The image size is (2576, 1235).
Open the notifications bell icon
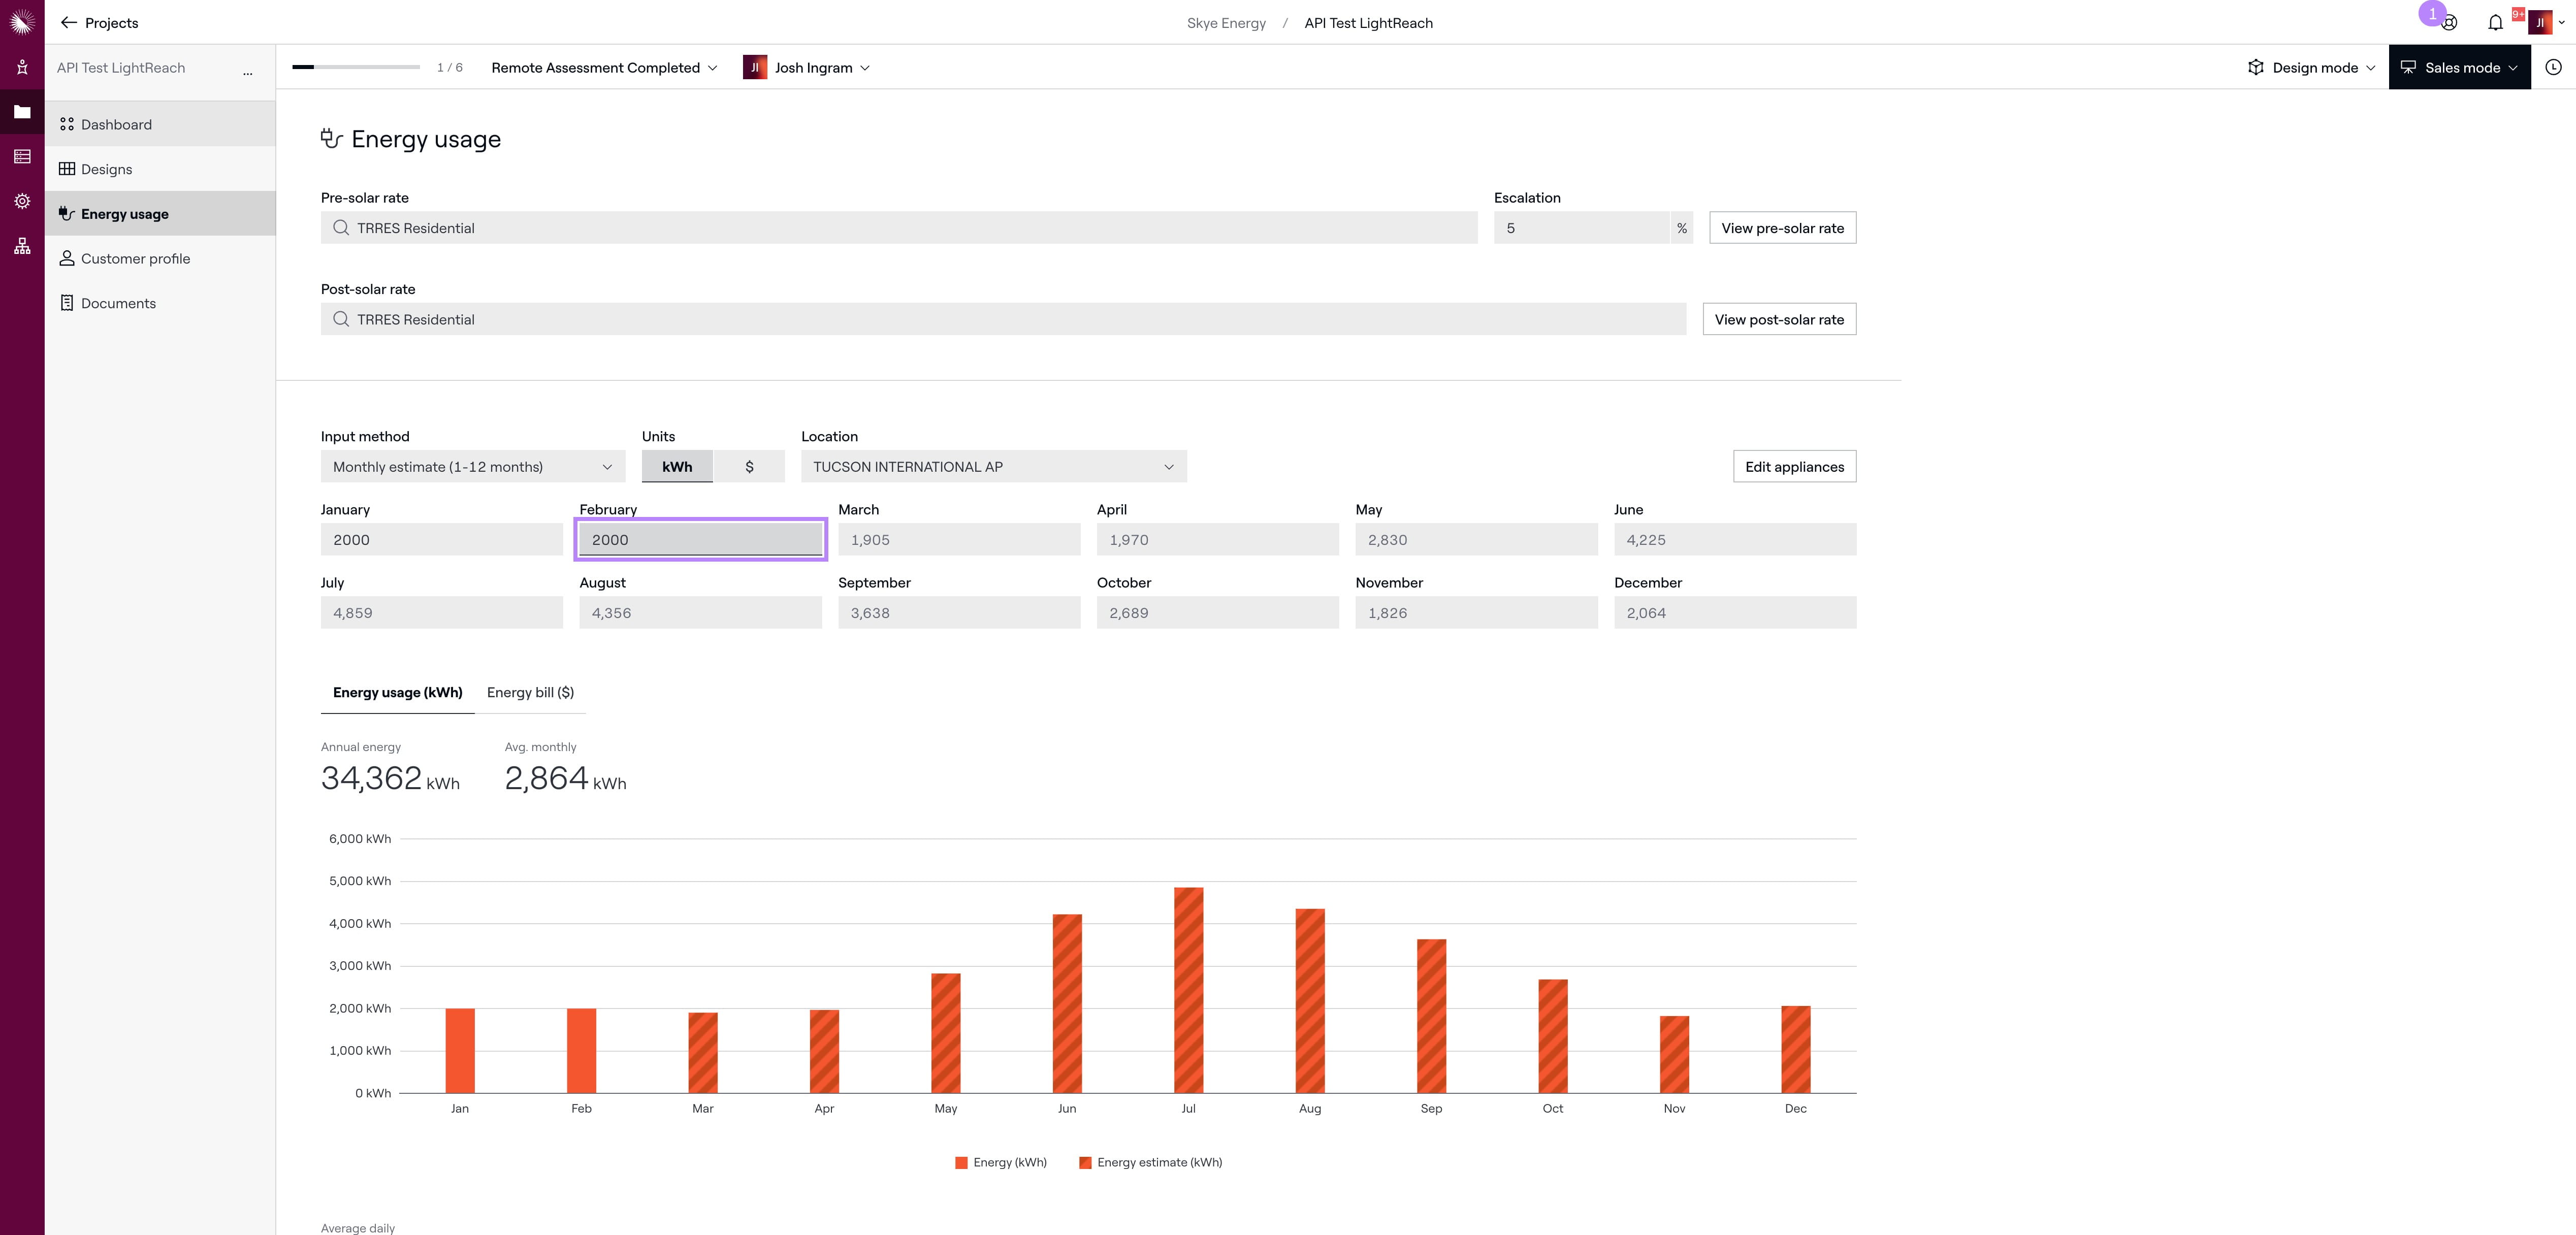point(2495,23)
